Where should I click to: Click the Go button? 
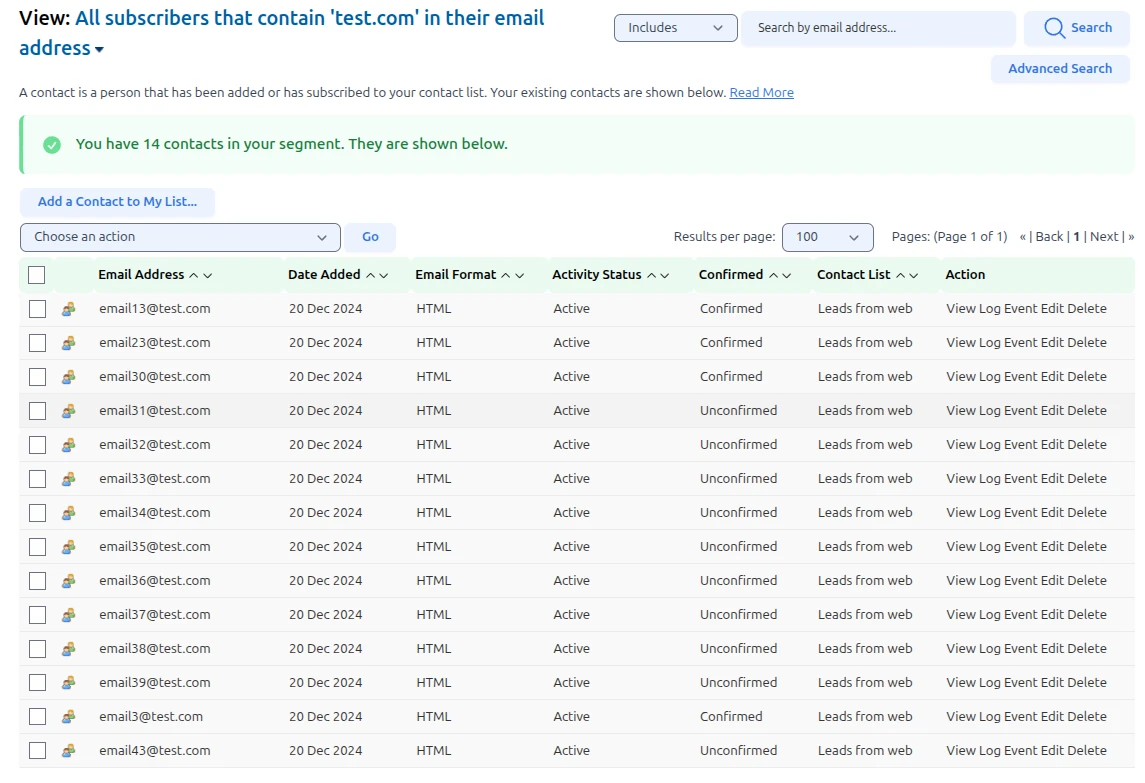pyautogui.click(x=370, y=237)
